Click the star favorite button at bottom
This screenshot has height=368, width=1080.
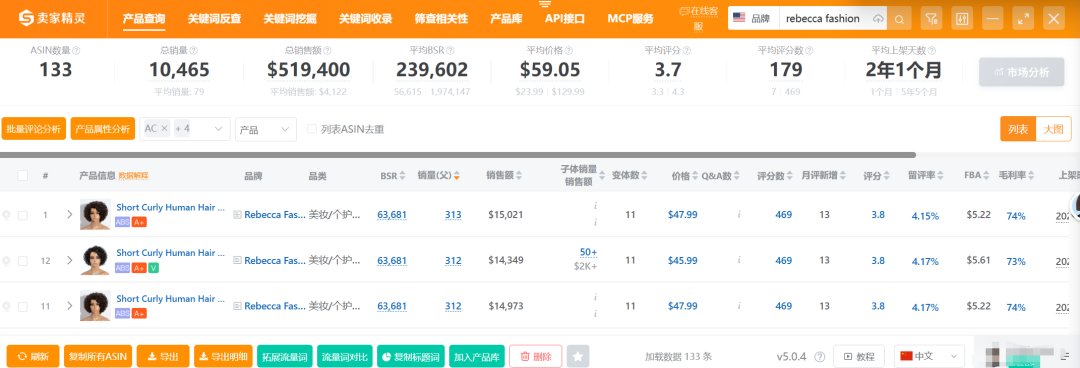point(578,356)
